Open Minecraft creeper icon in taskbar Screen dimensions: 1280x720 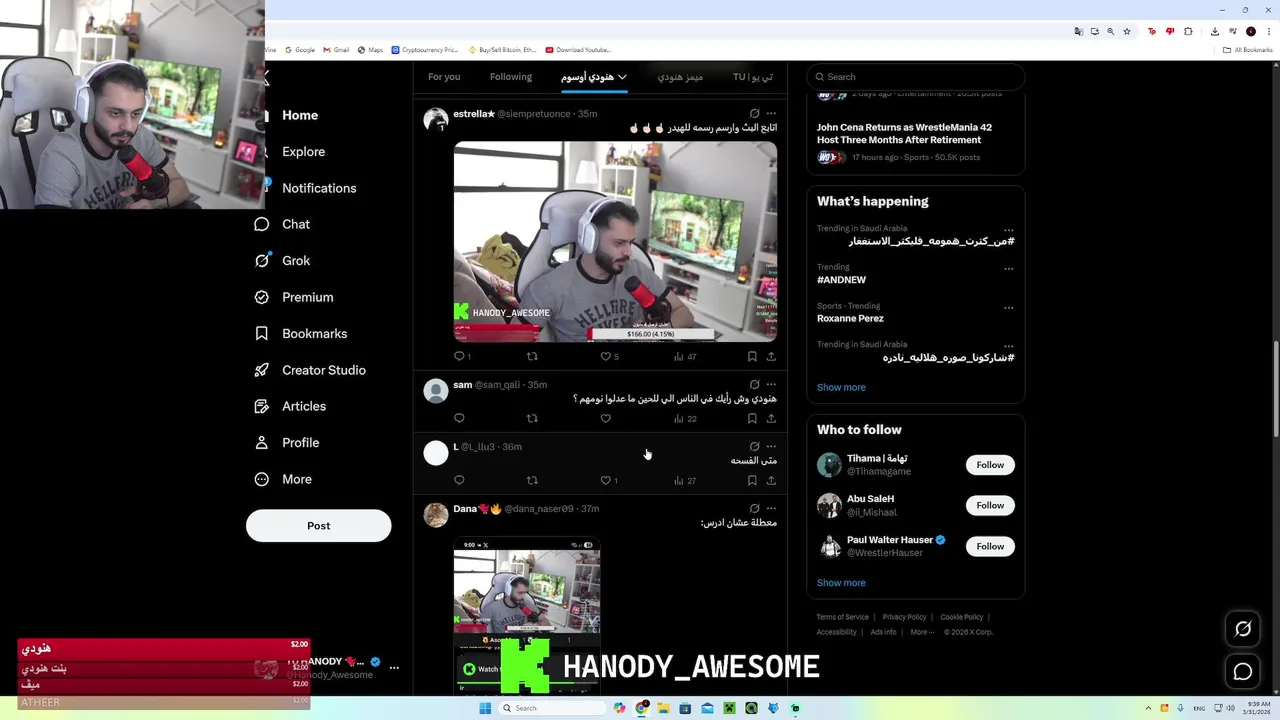click(729, 708)
